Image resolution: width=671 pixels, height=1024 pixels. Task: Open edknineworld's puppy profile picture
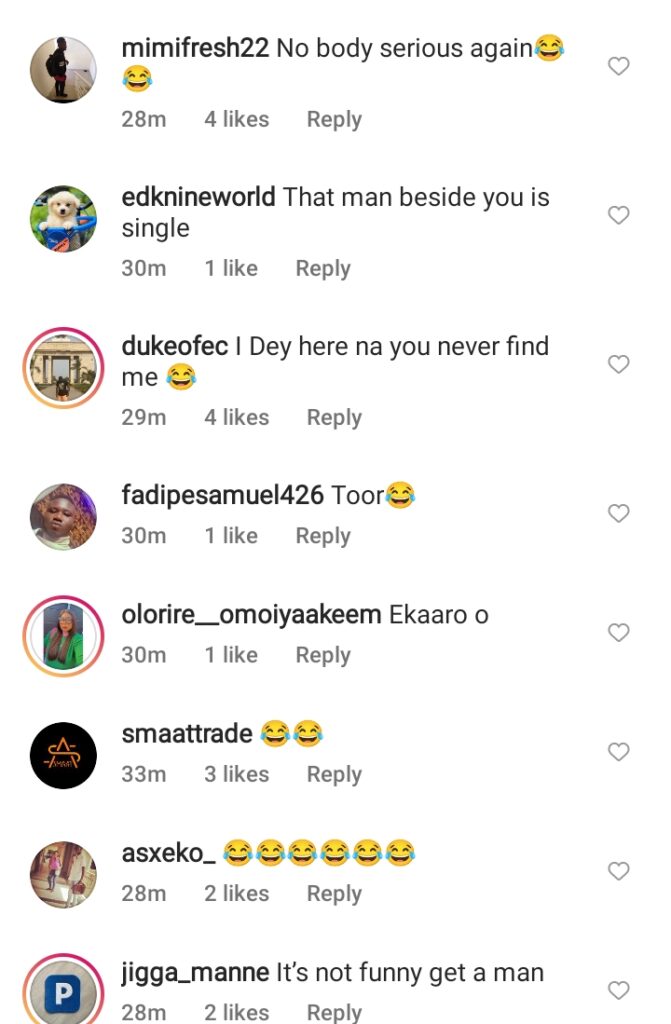click(63, 219)
